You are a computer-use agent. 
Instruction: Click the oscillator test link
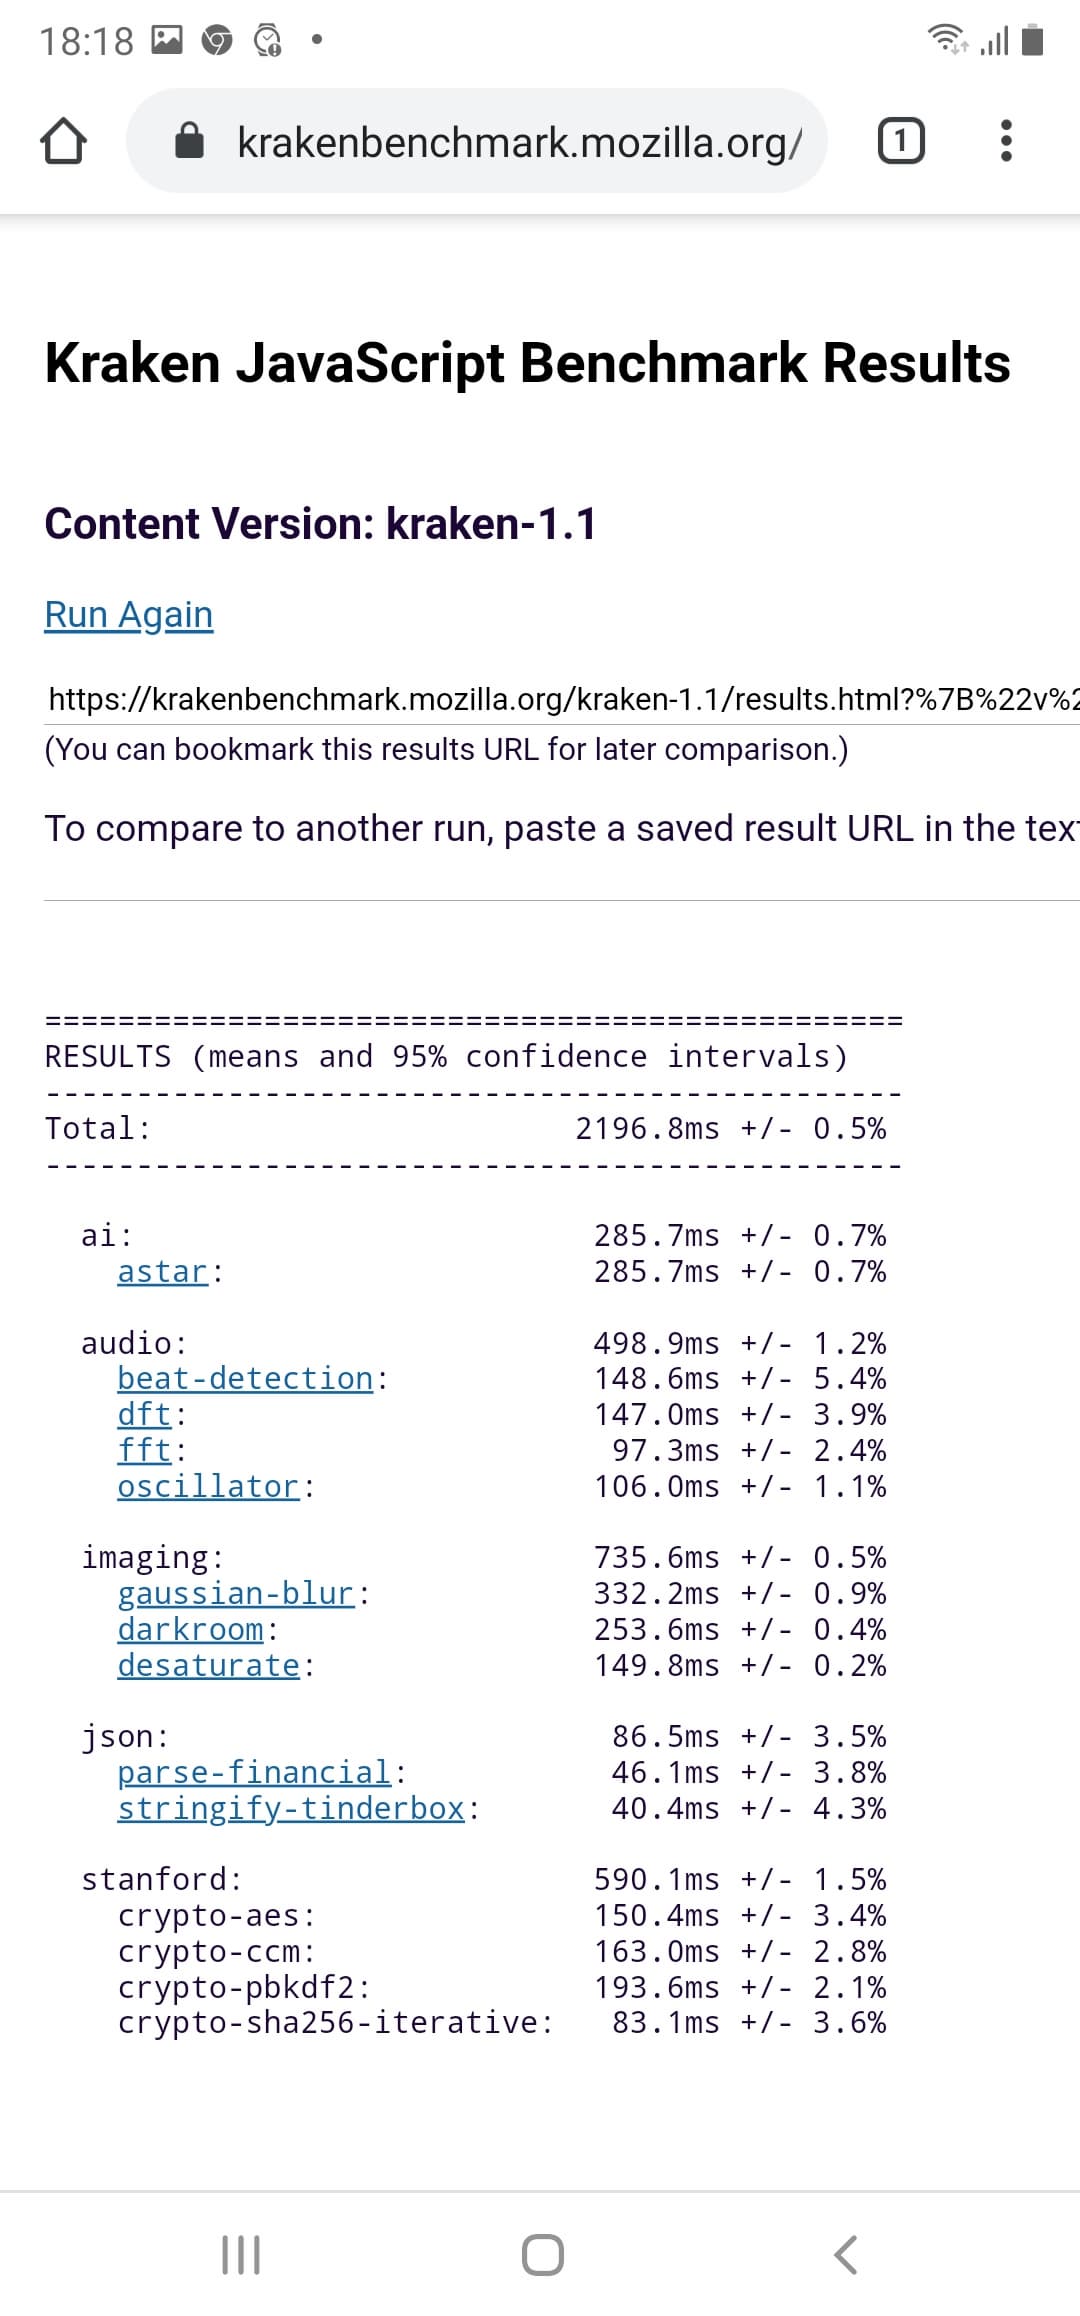208,1487
